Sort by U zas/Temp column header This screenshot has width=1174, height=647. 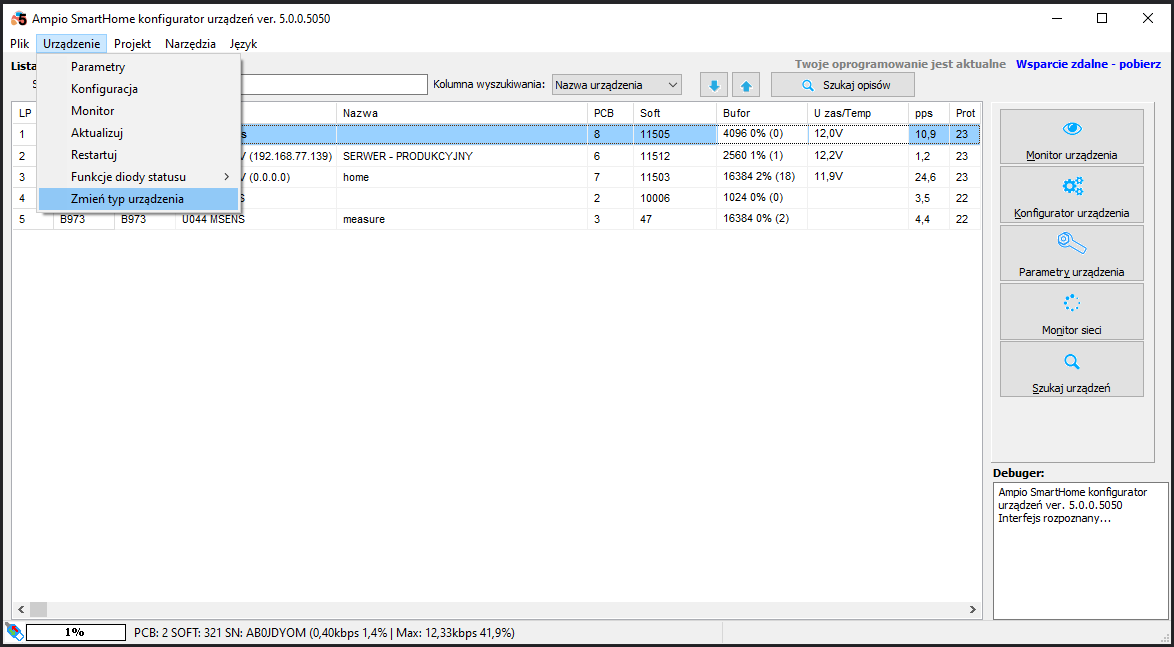point(857,112)
